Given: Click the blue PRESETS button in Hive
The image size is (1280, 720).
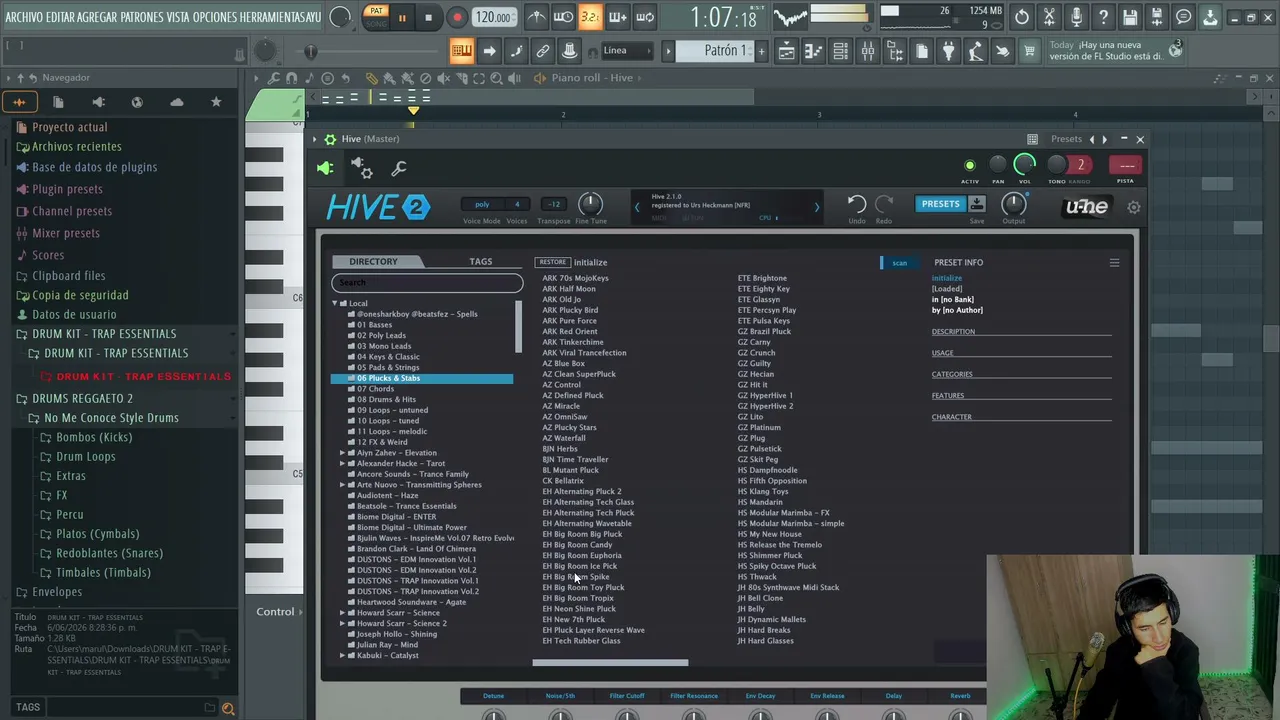Looking at the screenshot, I should (940, 204).
